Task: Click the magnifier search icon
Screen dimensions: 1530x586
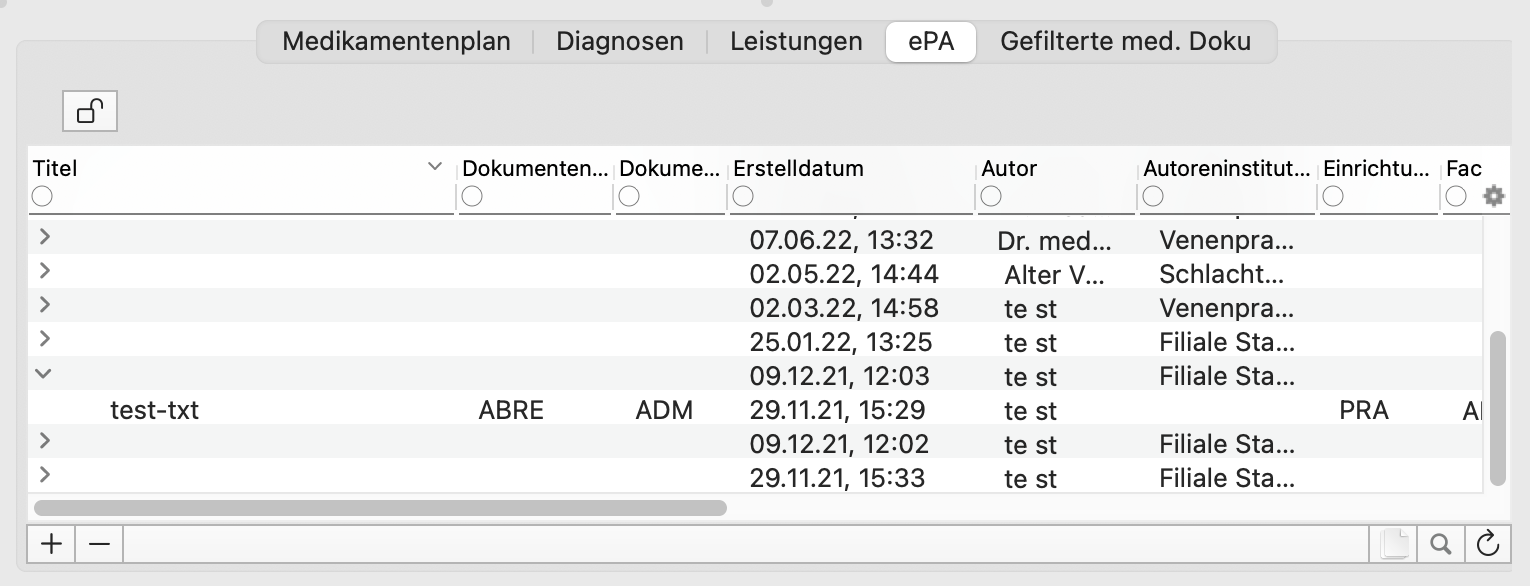Action: 1440,544
